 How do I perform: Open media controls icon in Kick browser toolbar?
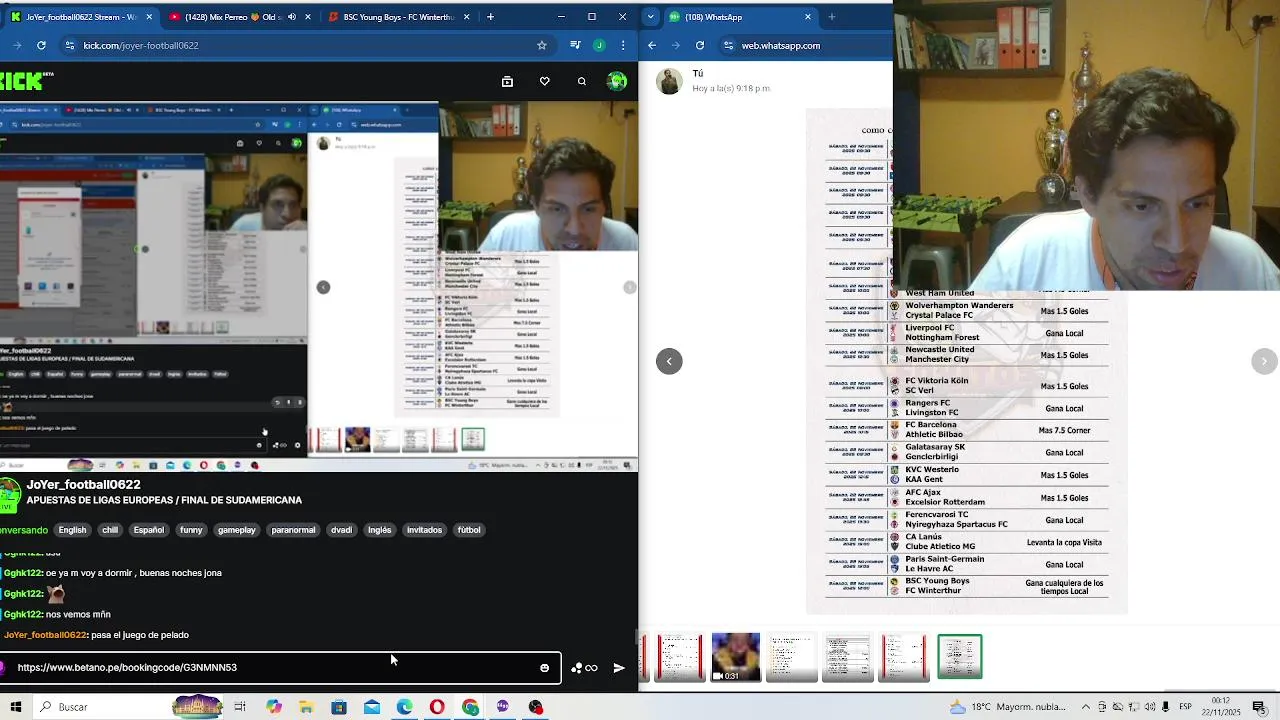(x=575, y=45)
